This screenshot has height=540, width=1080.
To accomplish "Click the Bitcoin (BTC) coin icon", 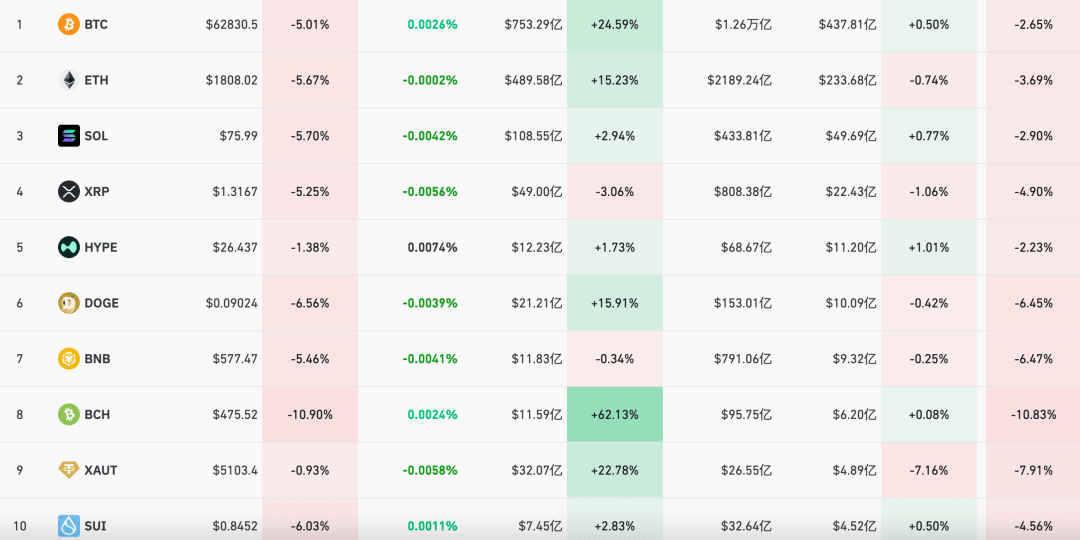I will pos(69,24).
